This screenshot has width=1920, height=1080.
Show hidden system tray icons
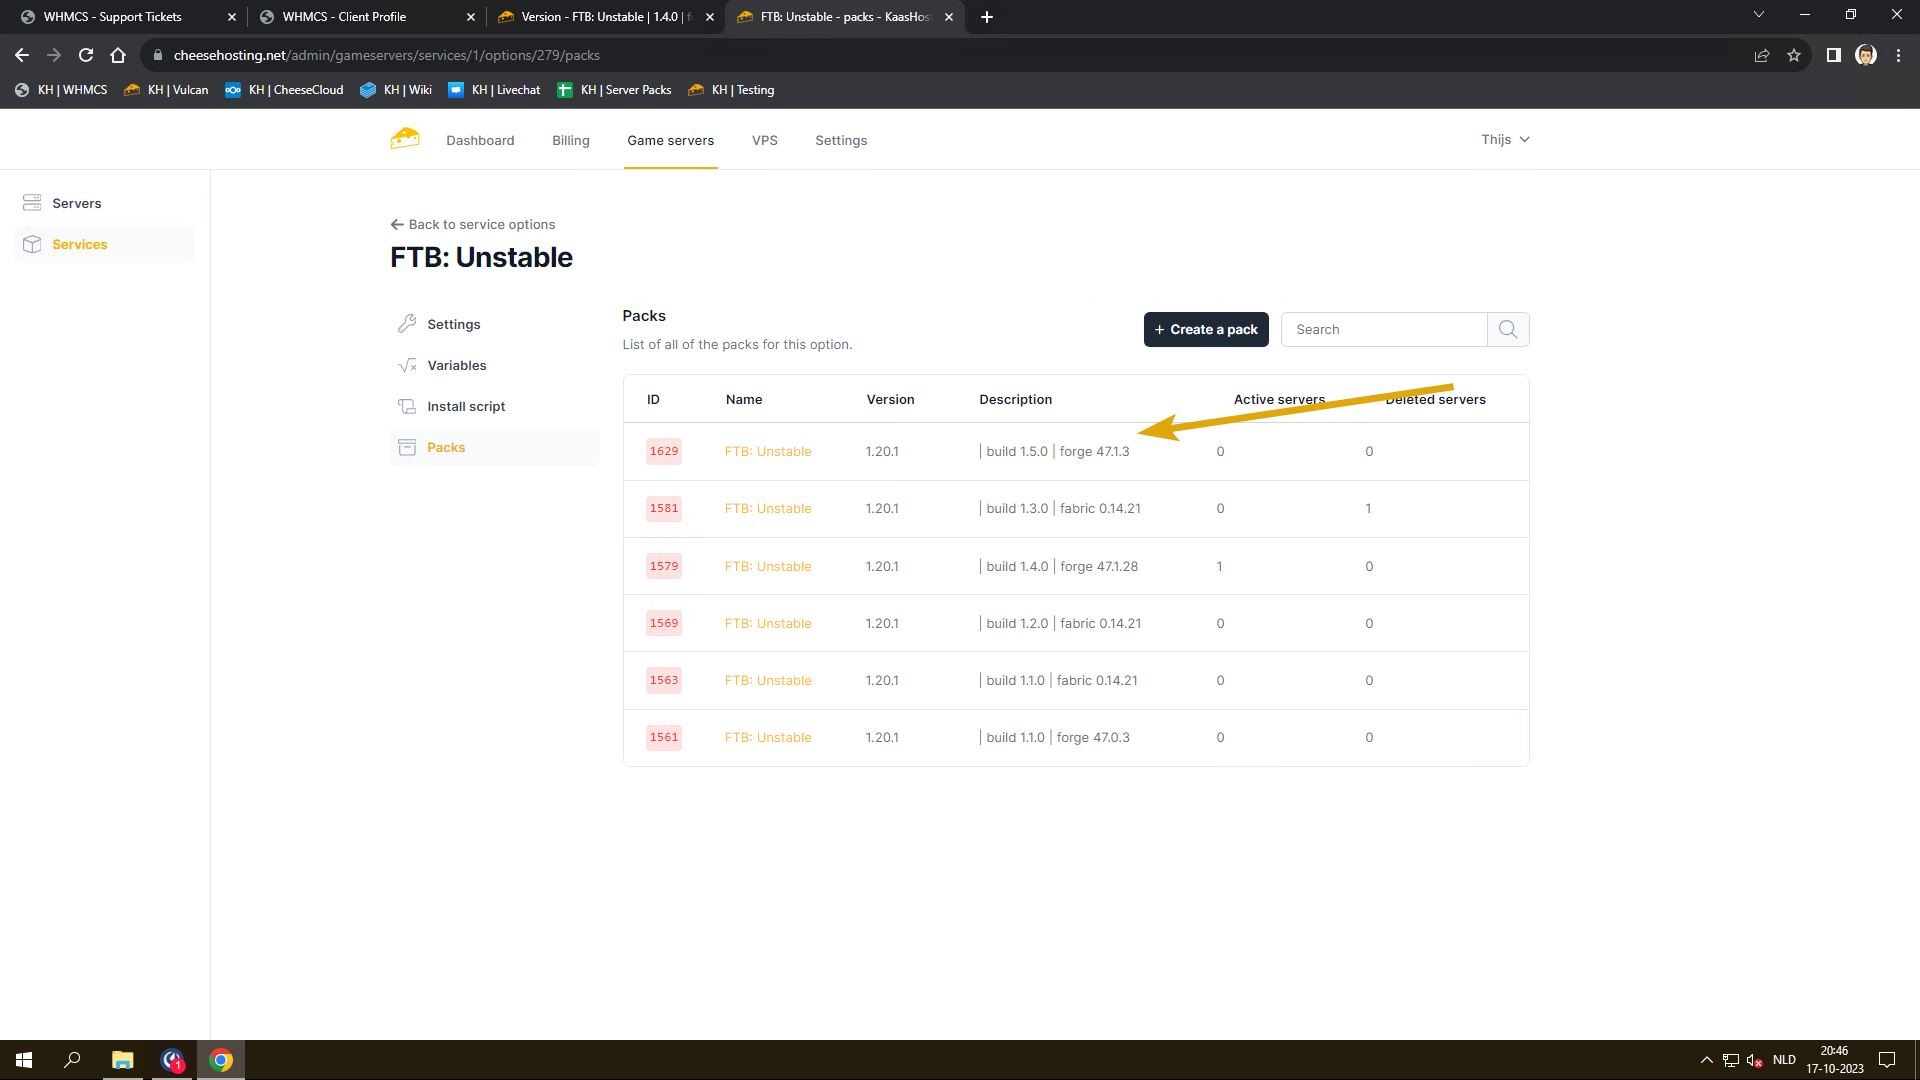[x=1706, y=1060]
